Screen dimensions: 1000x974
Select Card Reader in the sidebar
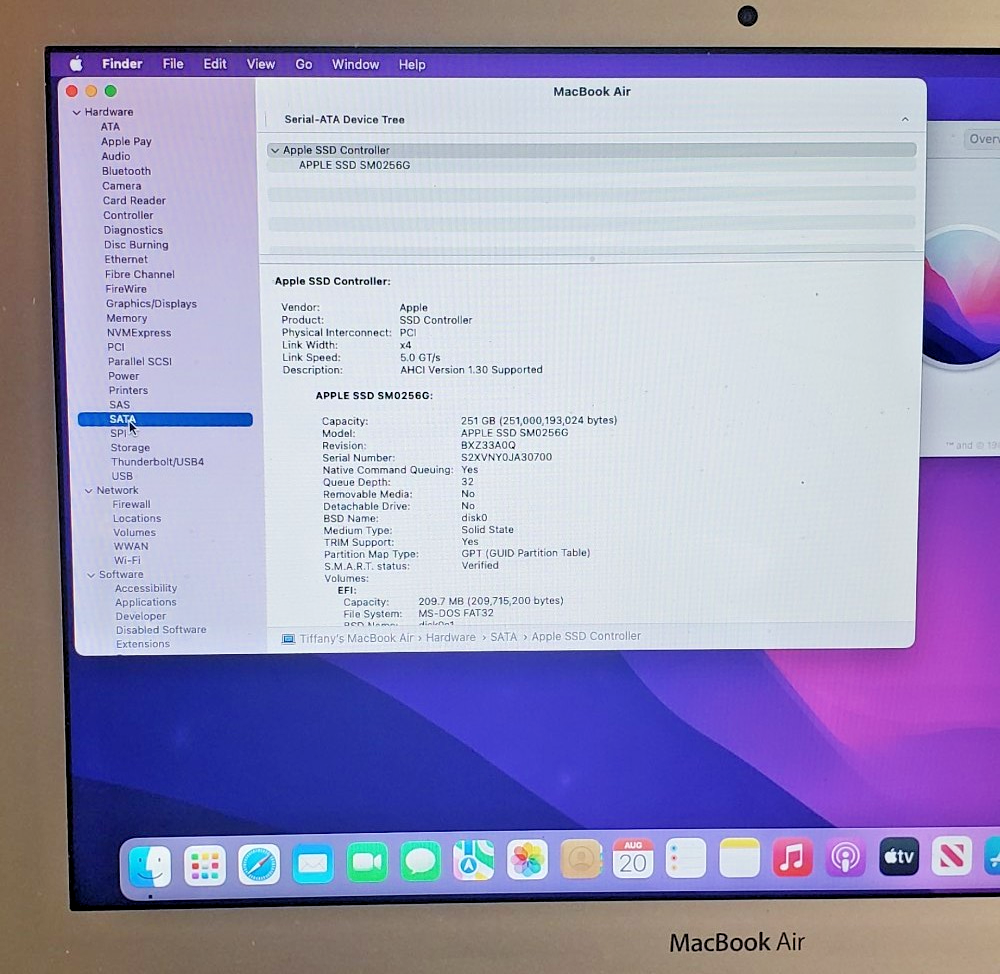click(x=134, y=200)
